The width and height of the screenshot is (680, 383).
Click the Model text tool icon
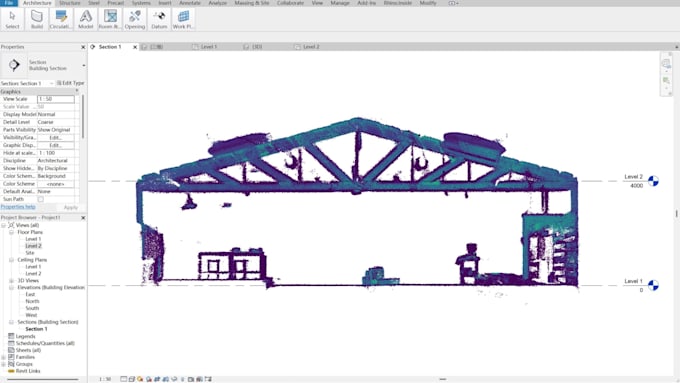(85, 20)
